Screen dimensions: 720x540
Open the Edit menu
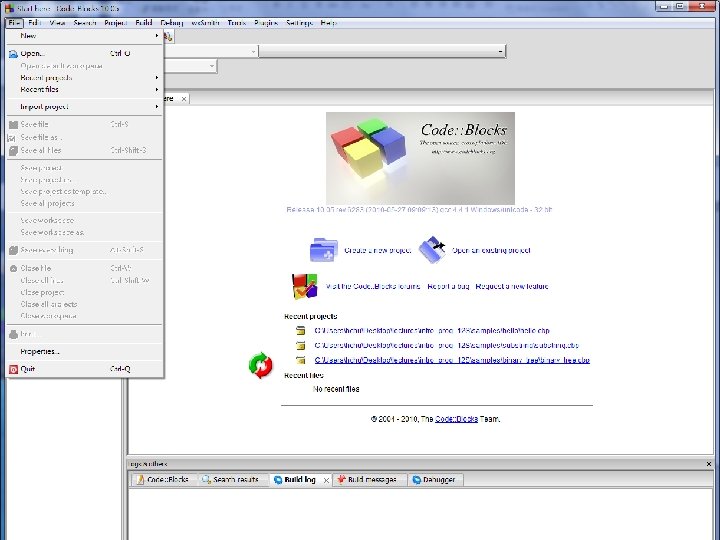[35, 22]
